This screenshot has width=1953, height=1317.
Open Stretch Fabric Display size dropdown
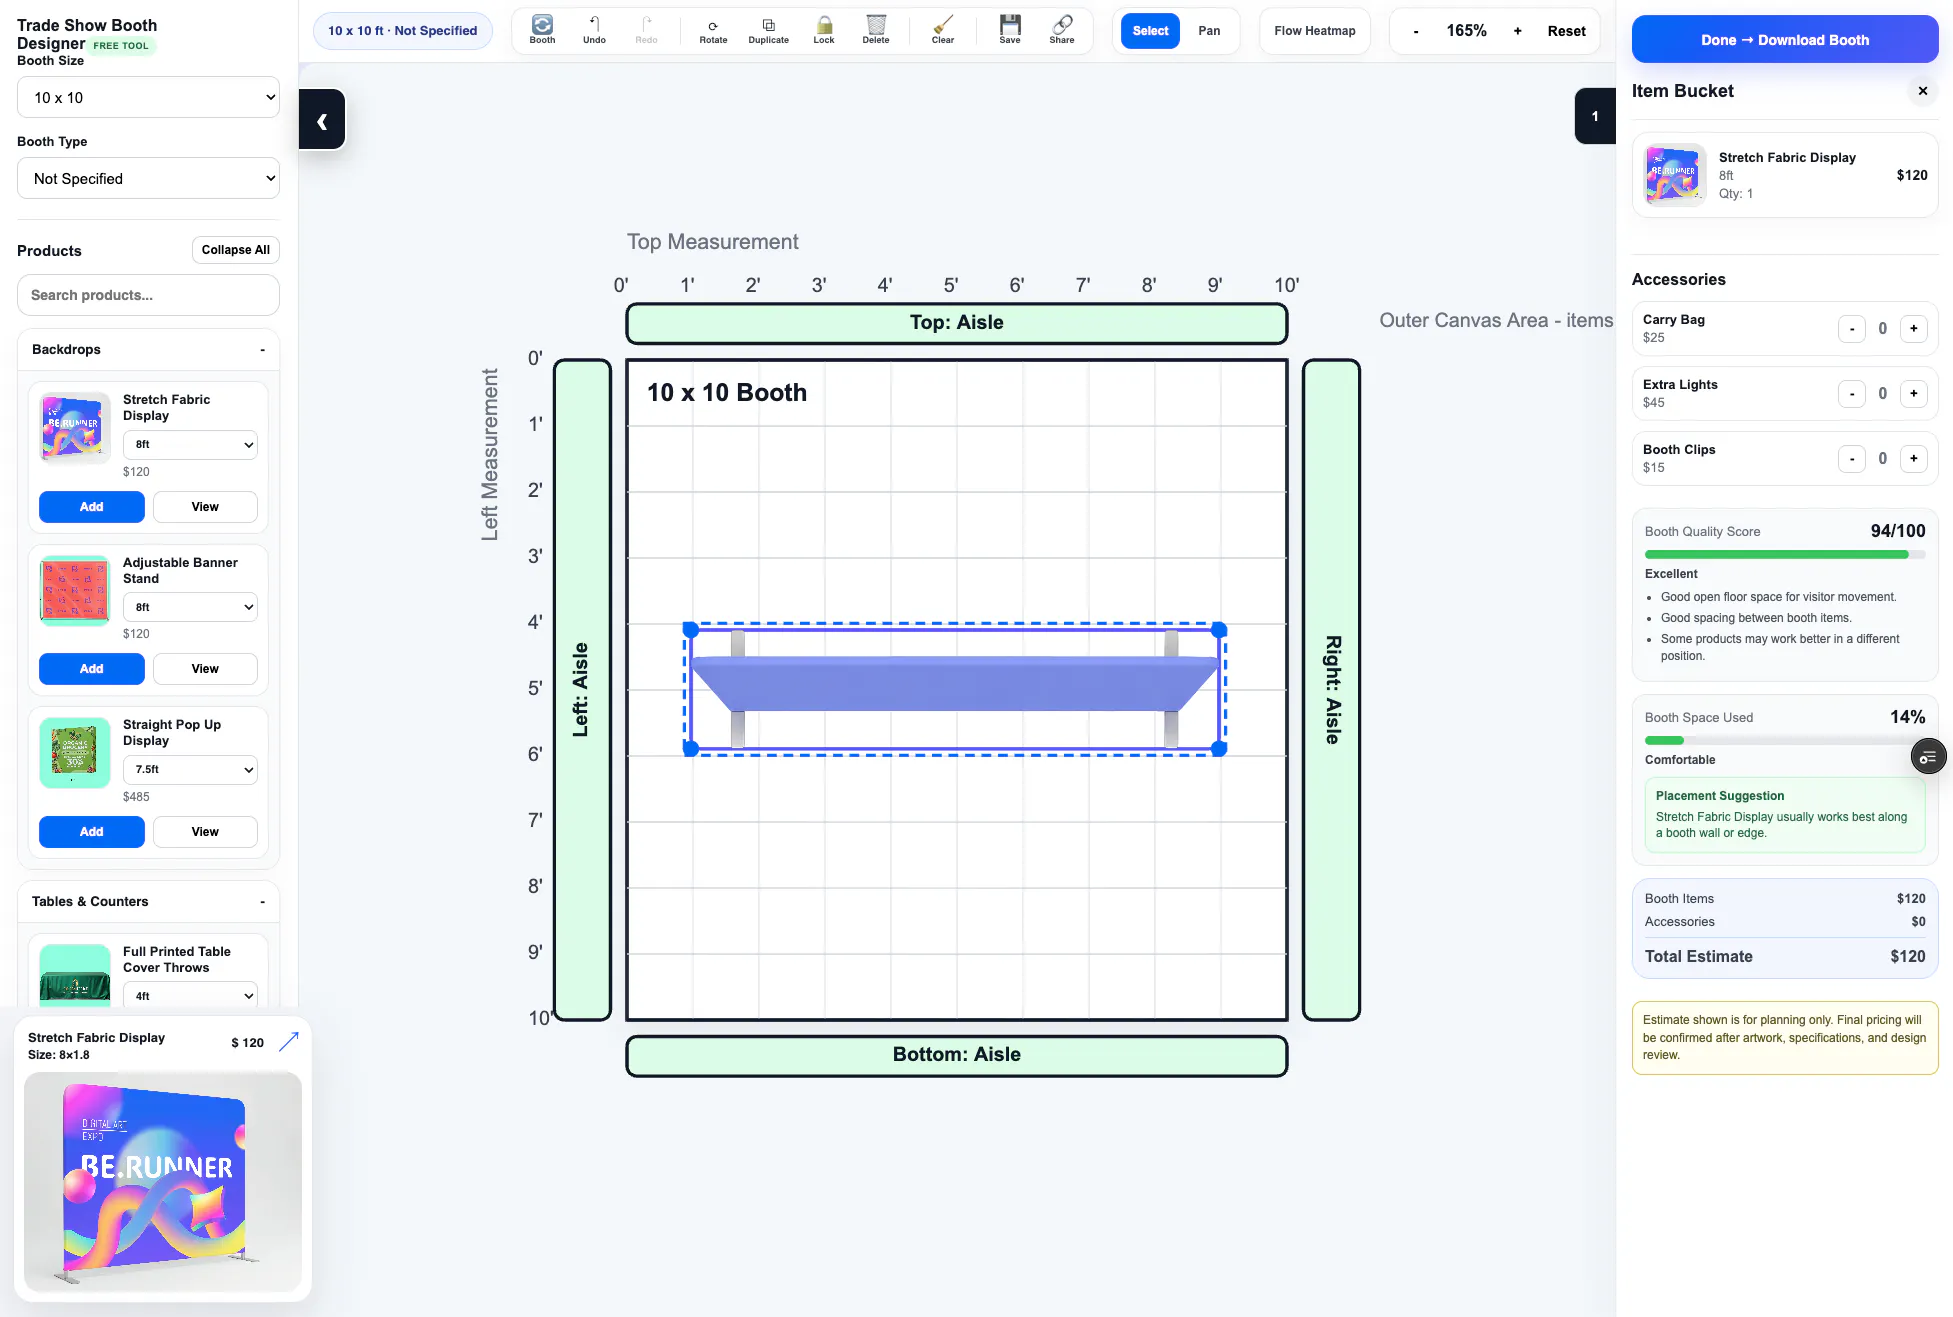(190, 445)
